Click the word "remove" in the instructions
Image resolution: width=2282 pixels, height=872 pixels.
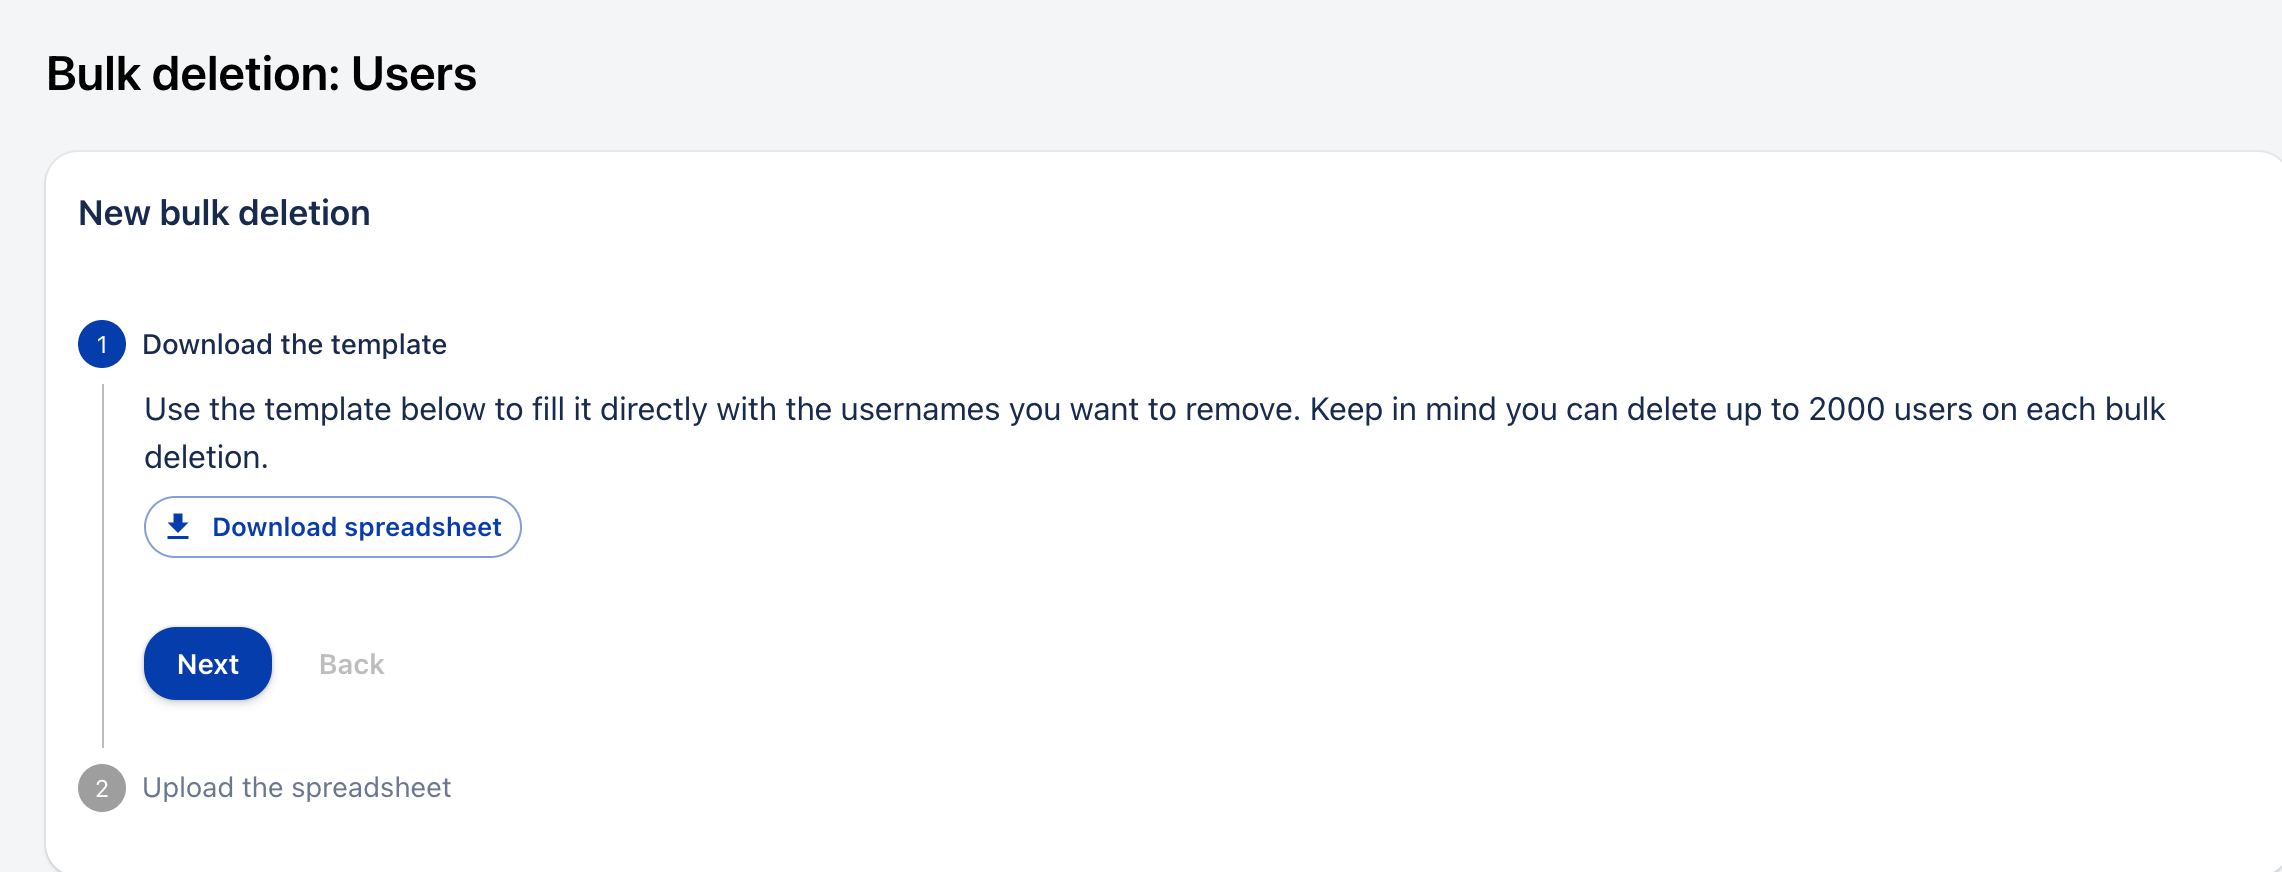pyautogui.click(x=1245, y=409)
